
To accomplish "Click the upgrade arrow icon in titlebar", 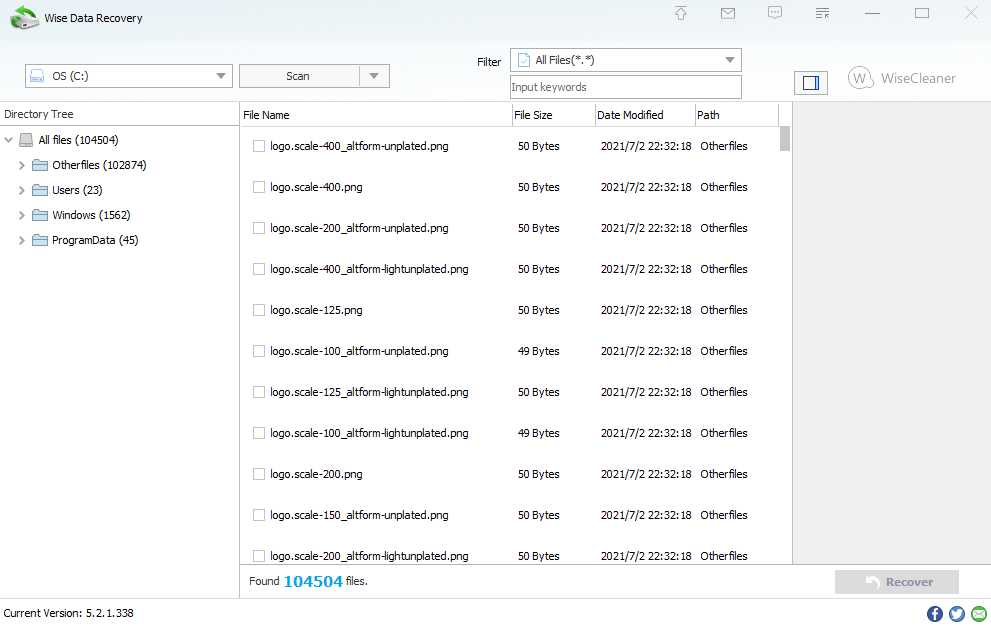I will coord(680,13).
